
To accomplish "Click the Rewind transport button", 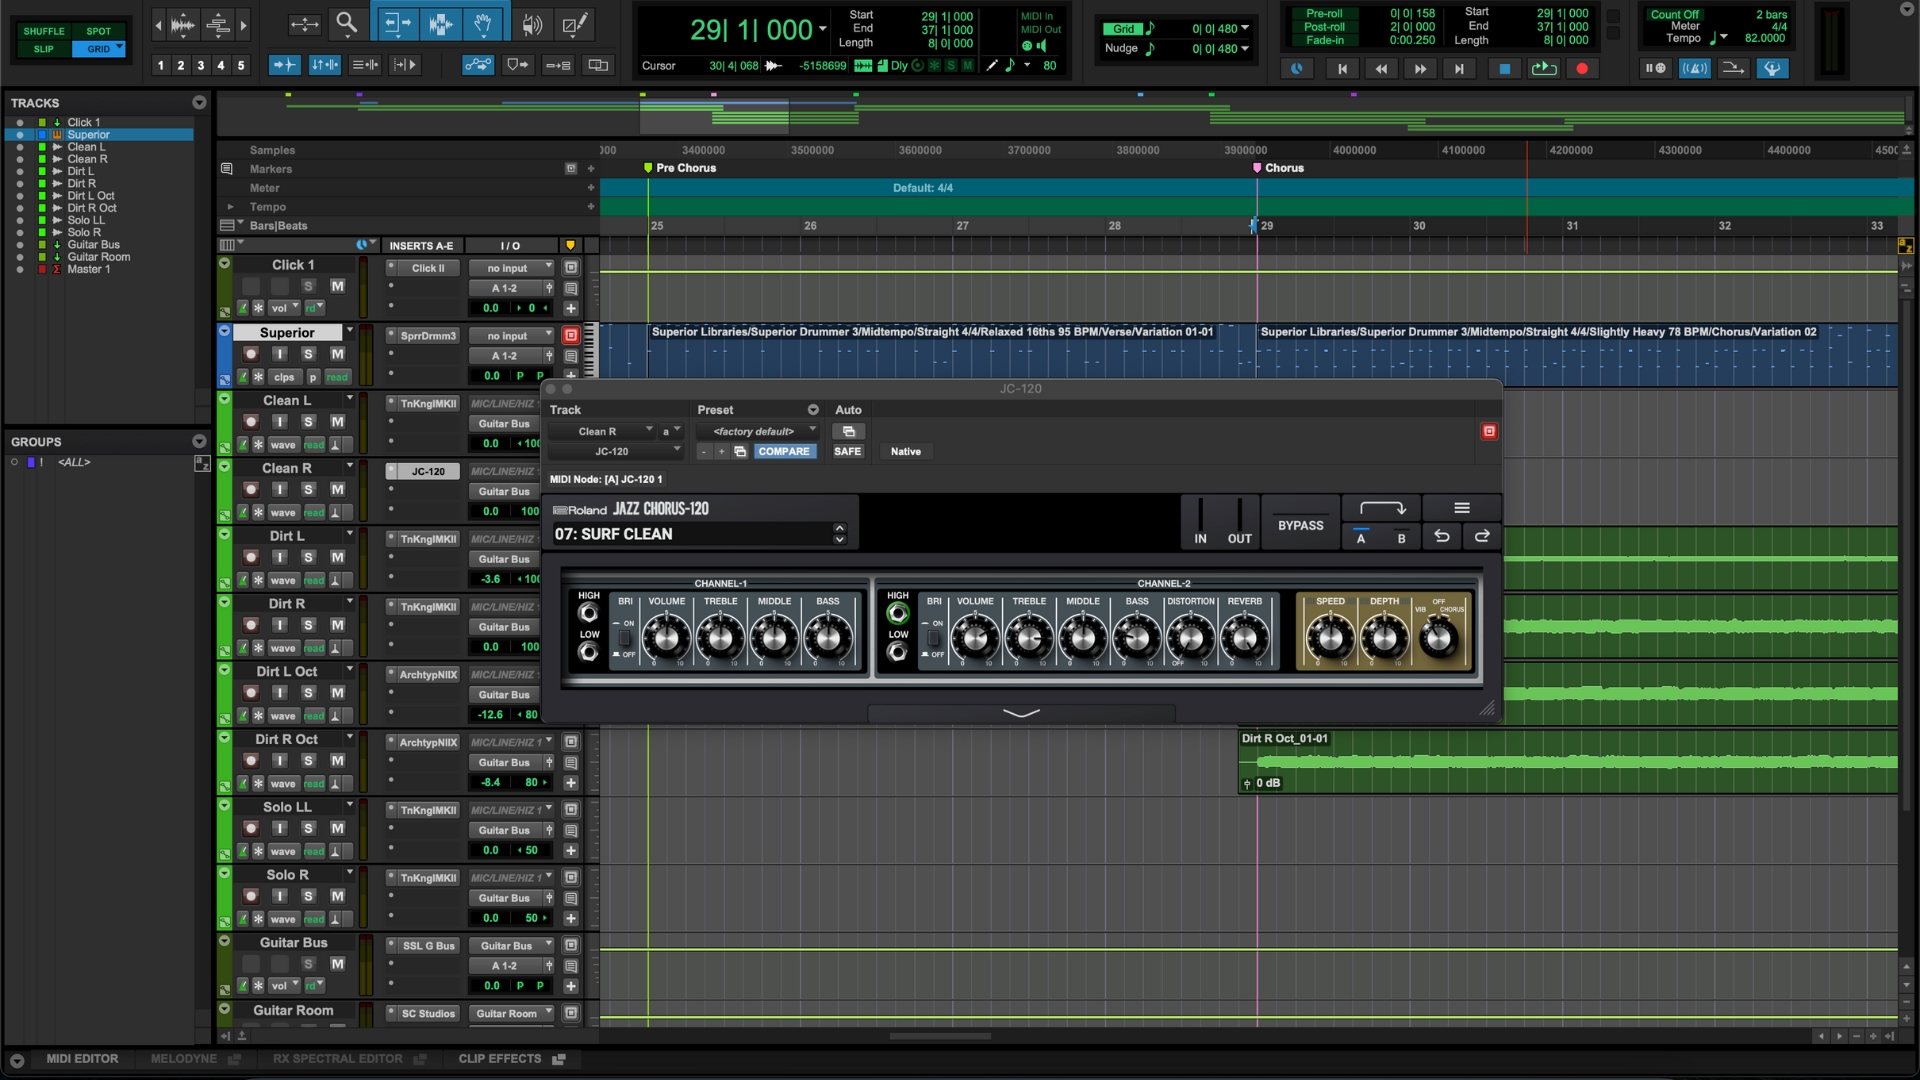I will [1381, 68].
